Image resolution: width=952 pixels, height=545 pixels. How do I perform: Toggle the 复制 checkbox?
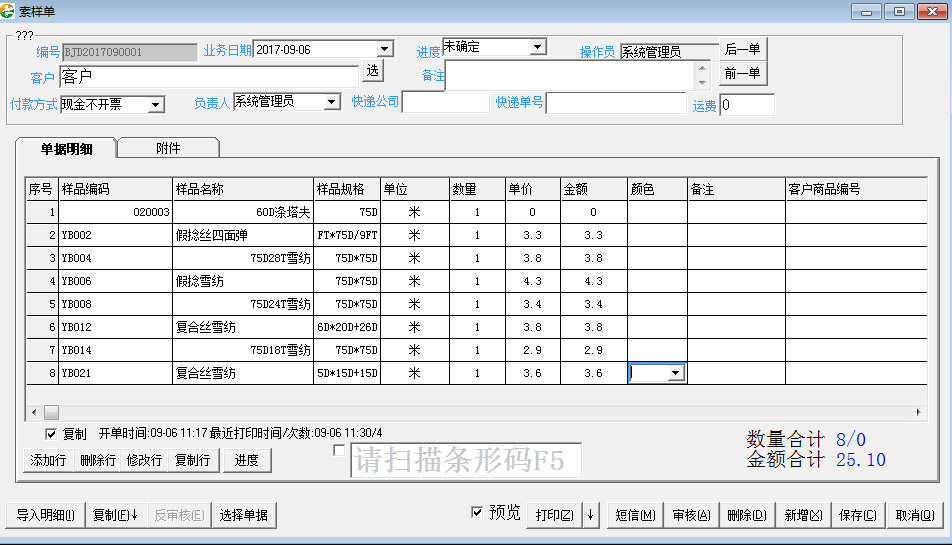tap(51, 434)
